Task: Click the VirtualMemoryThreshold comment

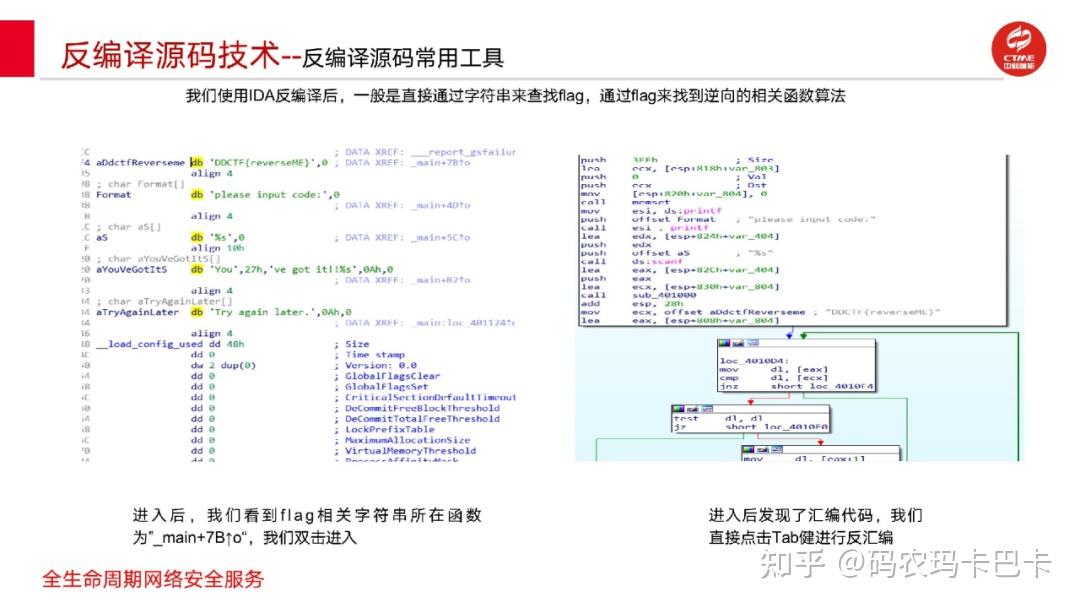Action: pos(411,451)
